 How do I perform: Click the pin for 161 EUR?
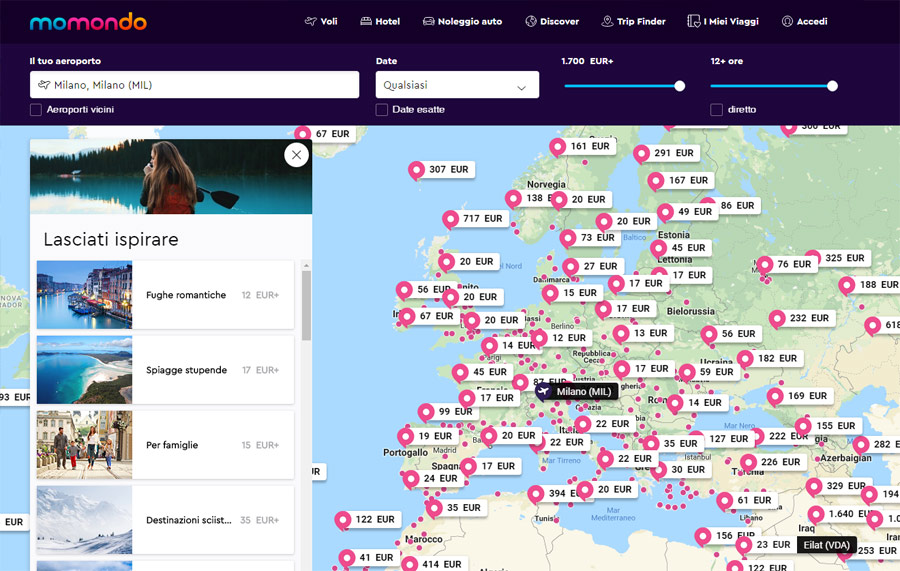coord(557,147)
